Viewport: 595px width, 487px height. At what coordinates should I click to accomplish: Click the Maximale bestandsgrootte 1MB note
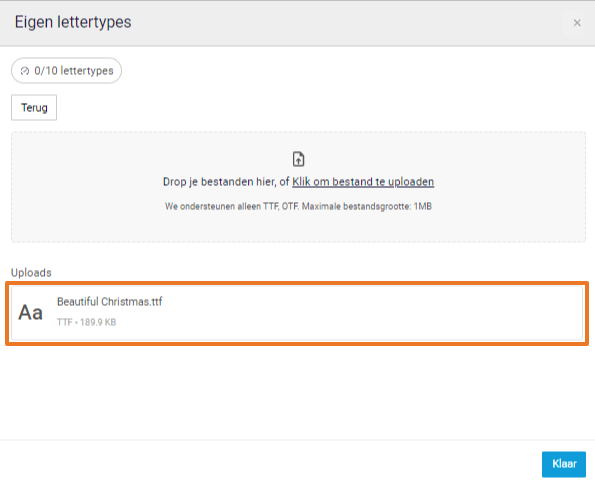(367, 206)
